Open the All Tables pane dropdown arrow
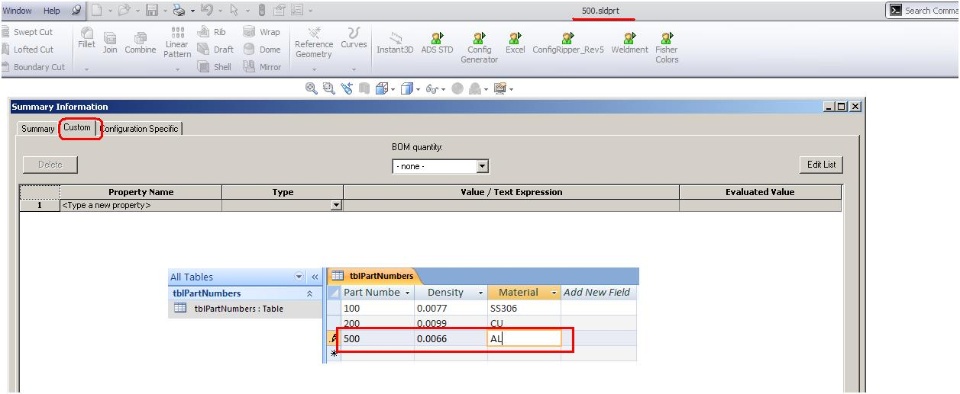 299,277
